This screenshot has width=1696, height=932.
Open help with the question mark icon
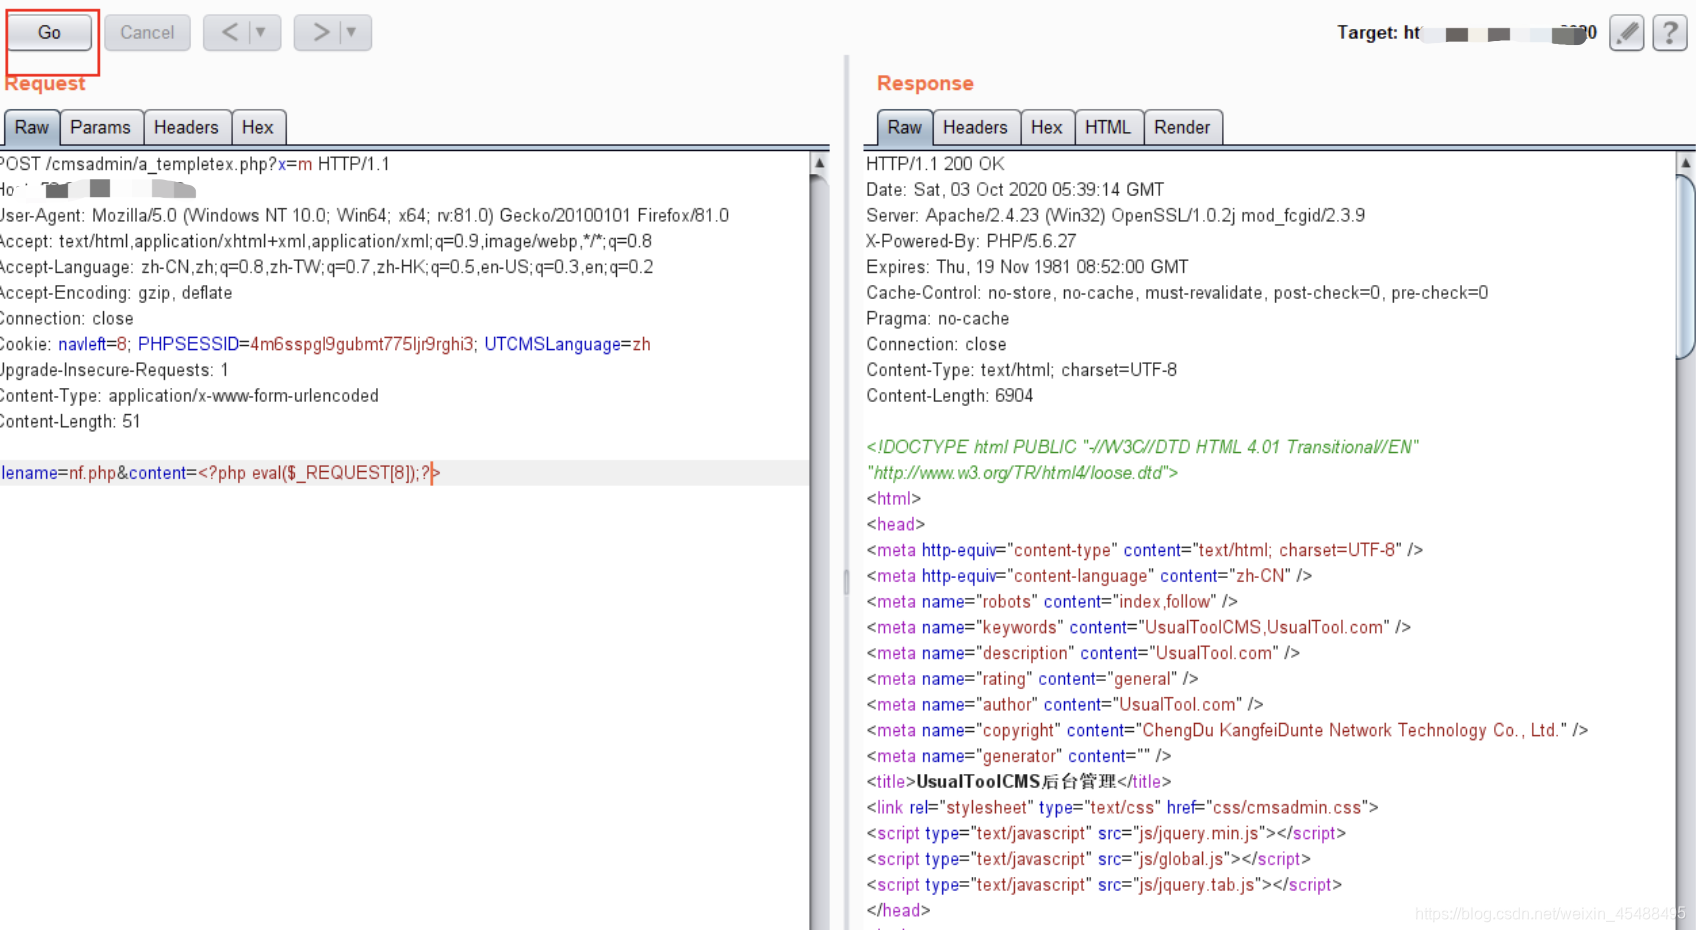[x=1670, y=33]
